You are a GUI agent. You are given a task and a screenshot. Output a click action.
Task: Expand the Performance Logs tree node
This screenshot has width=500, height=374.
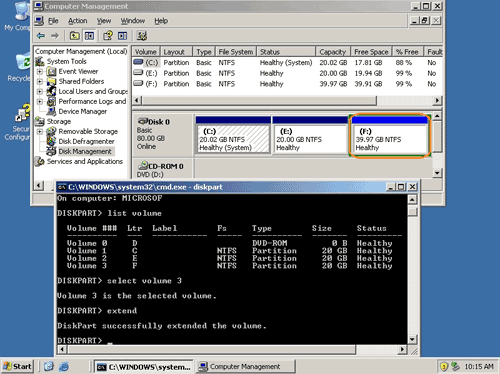40,101
